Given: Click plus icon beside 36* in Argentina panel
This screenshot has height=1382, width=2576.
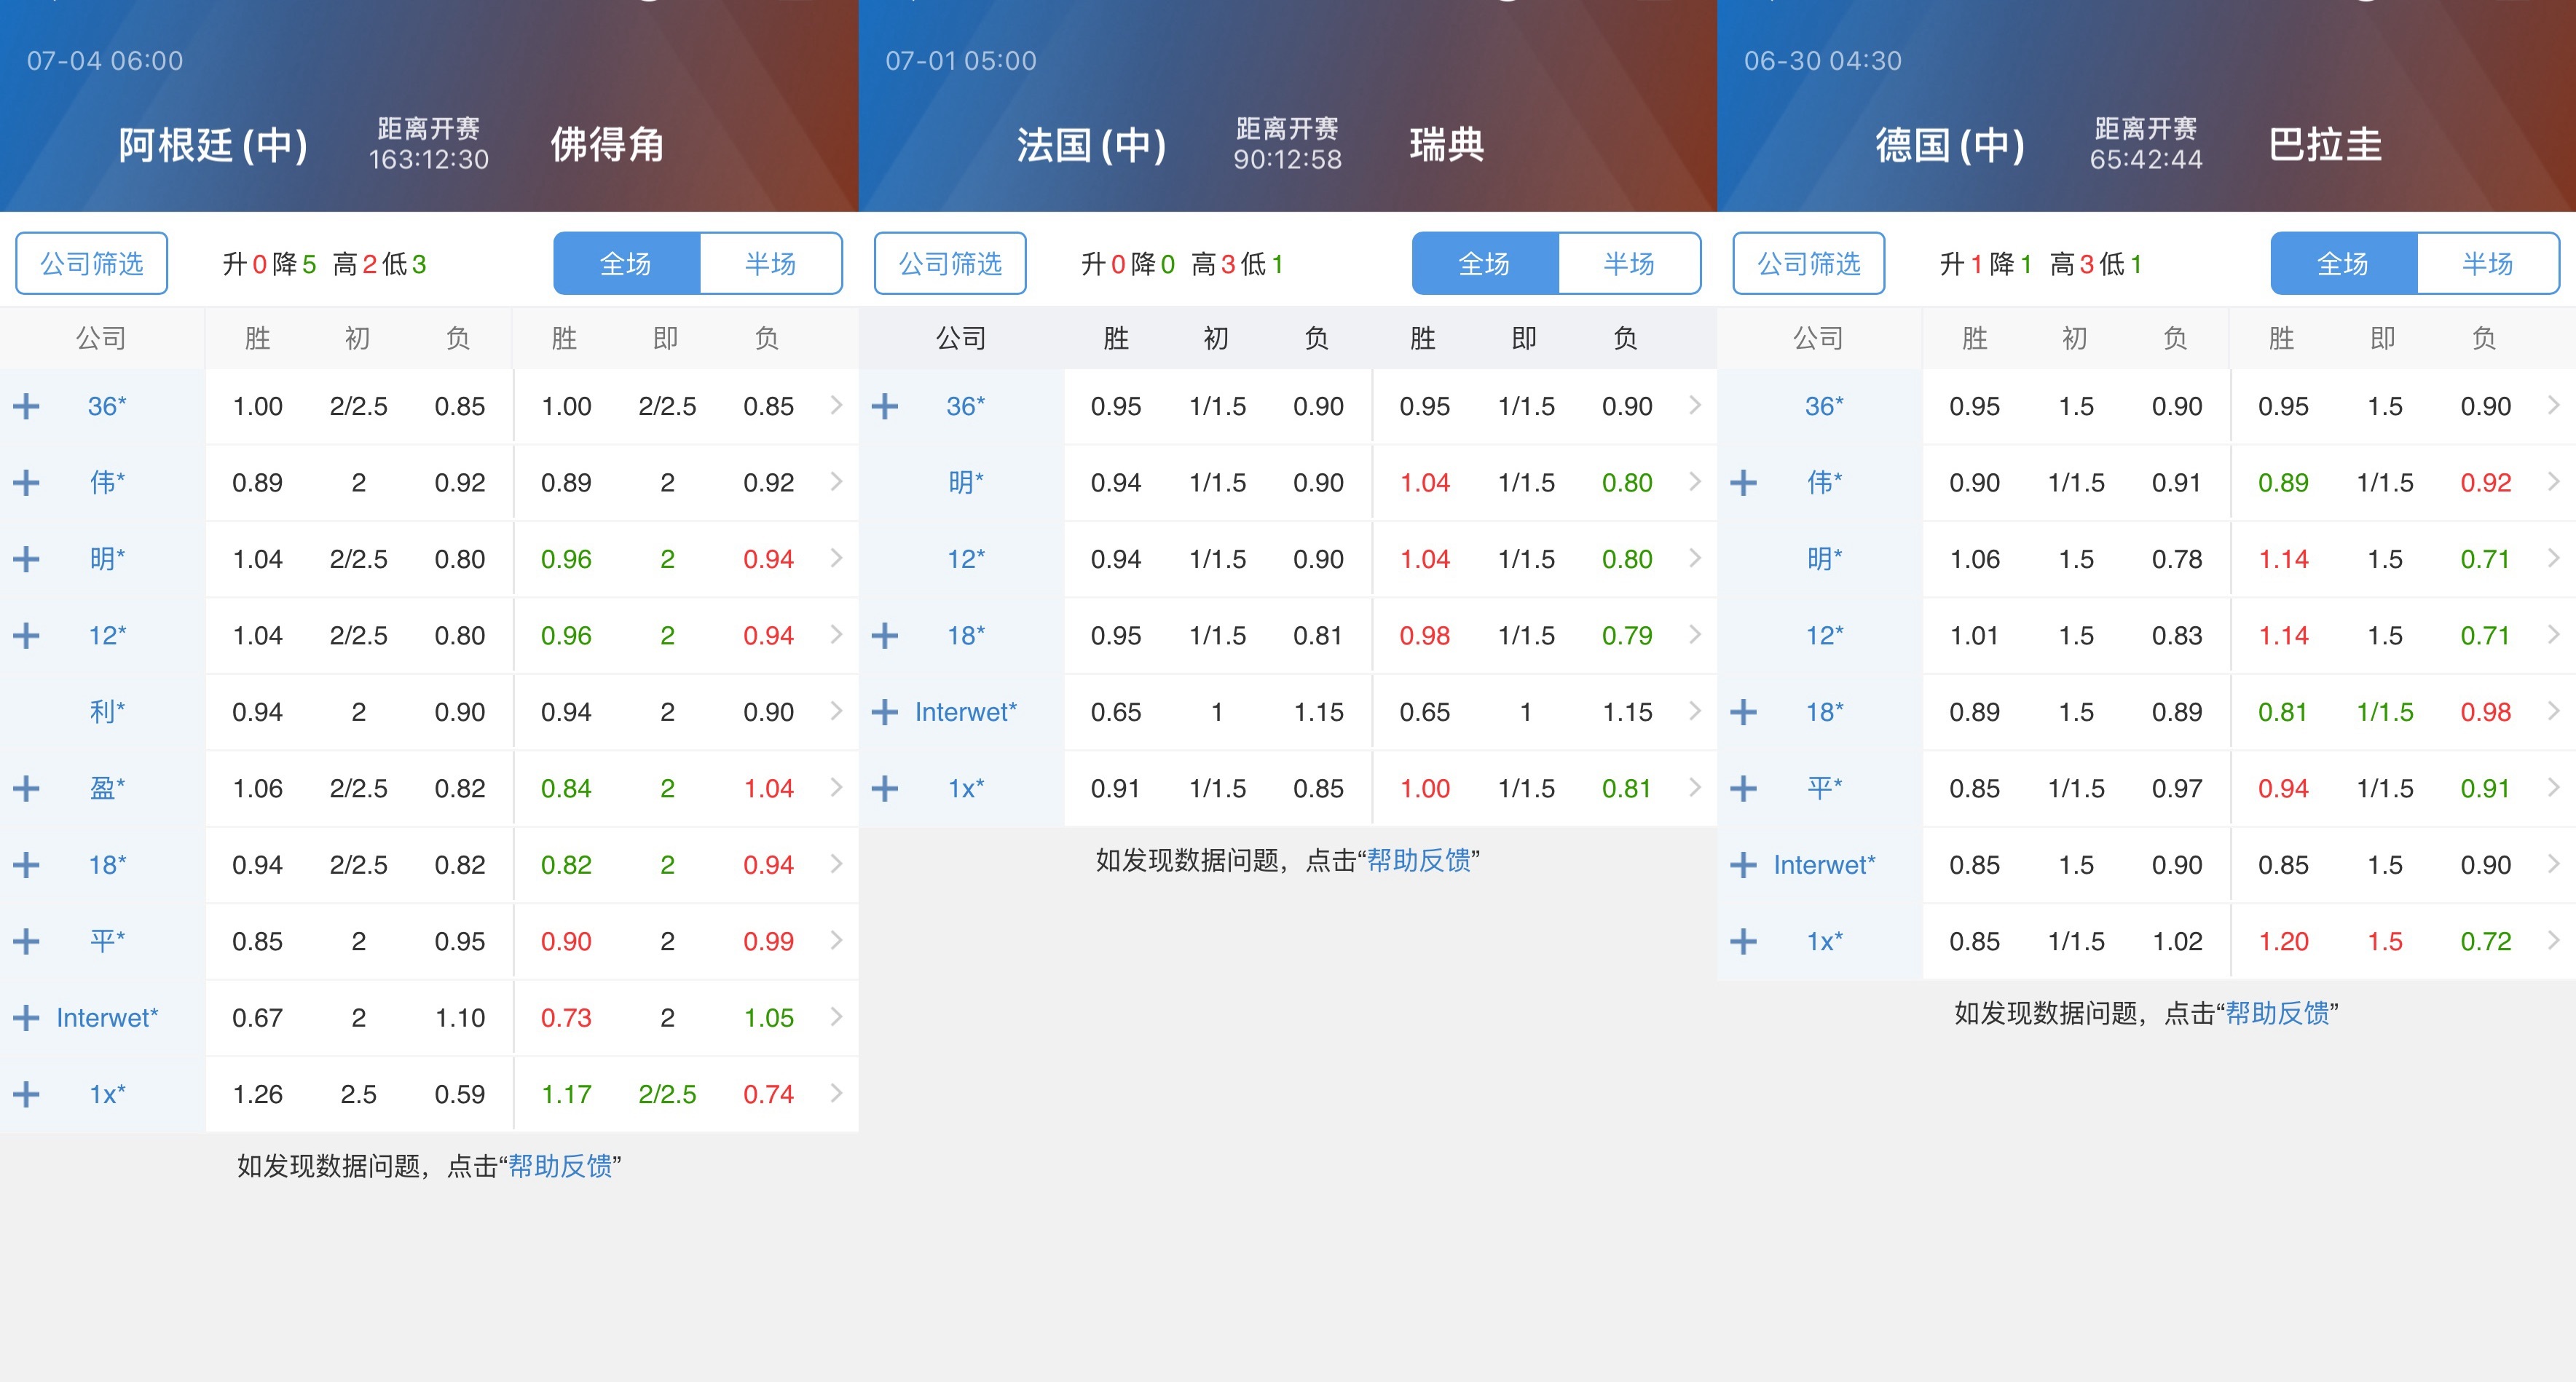Looking at the screenshot, I should coord(26,406).
